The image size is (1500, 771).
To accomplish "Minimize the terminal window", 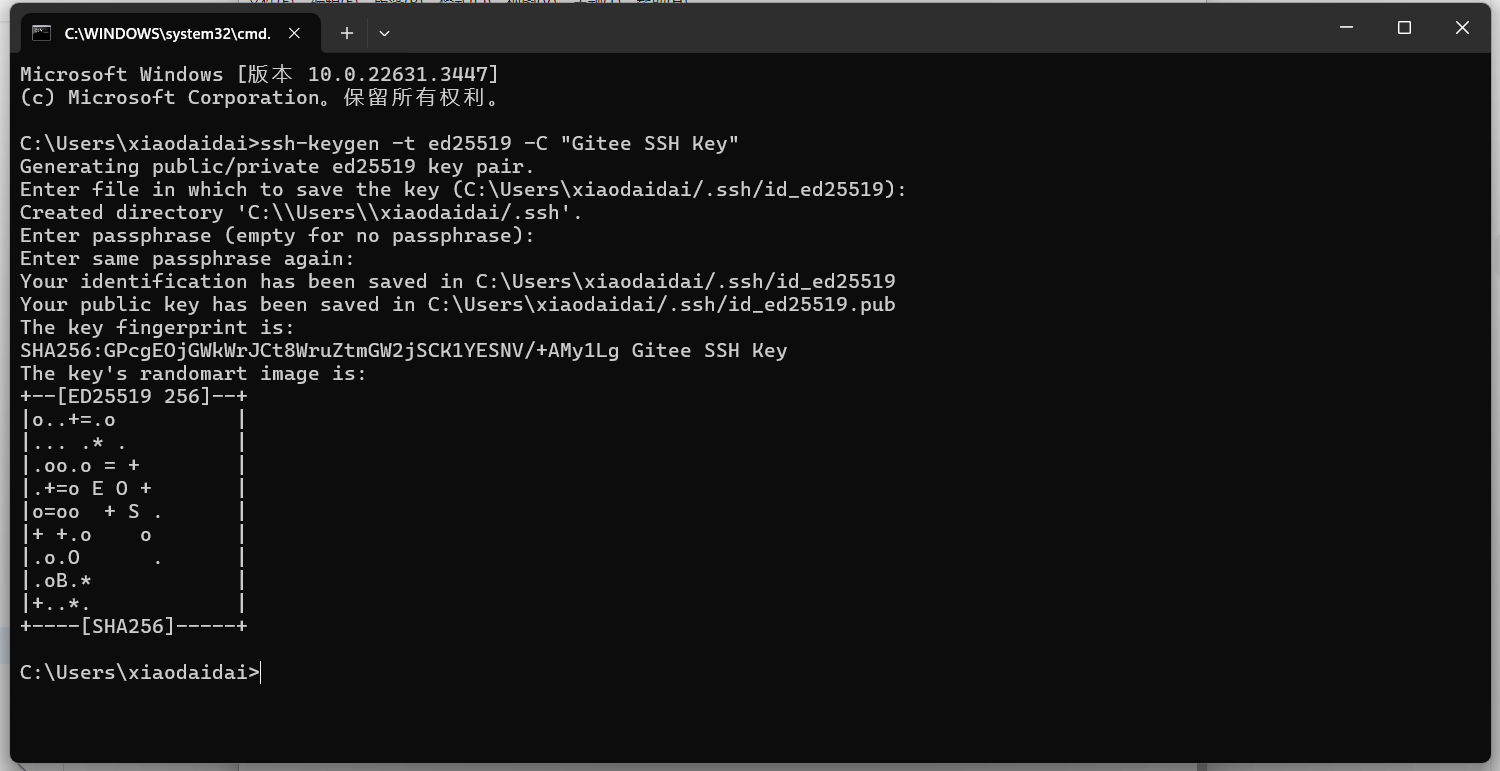I will coord(1345,28).
